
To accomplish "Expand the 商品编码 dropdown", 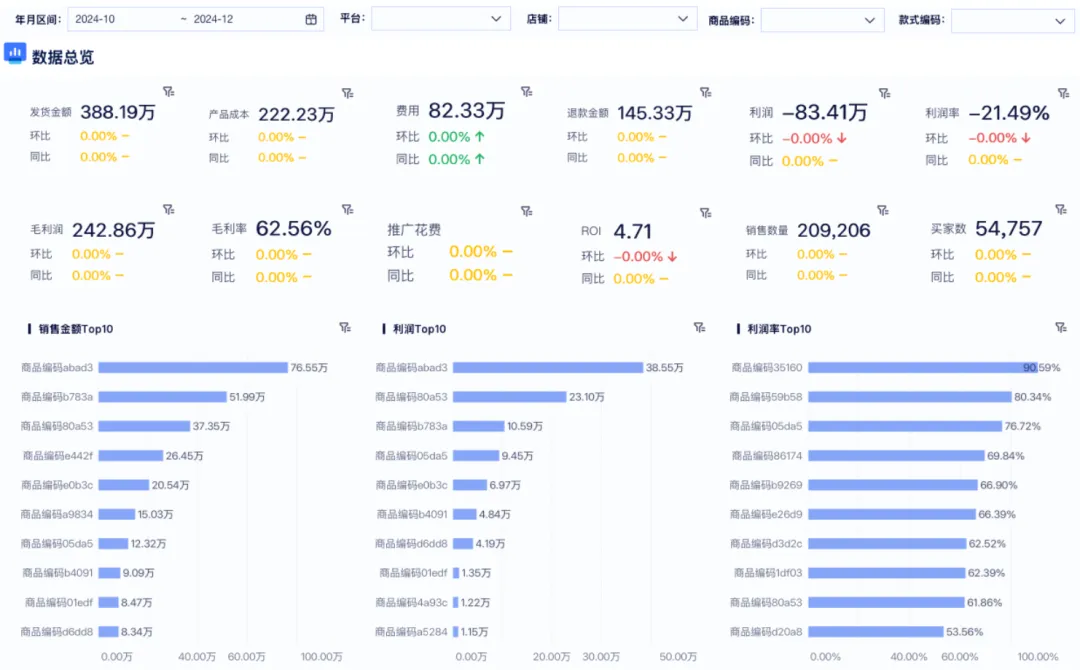I will coord(822,20).
